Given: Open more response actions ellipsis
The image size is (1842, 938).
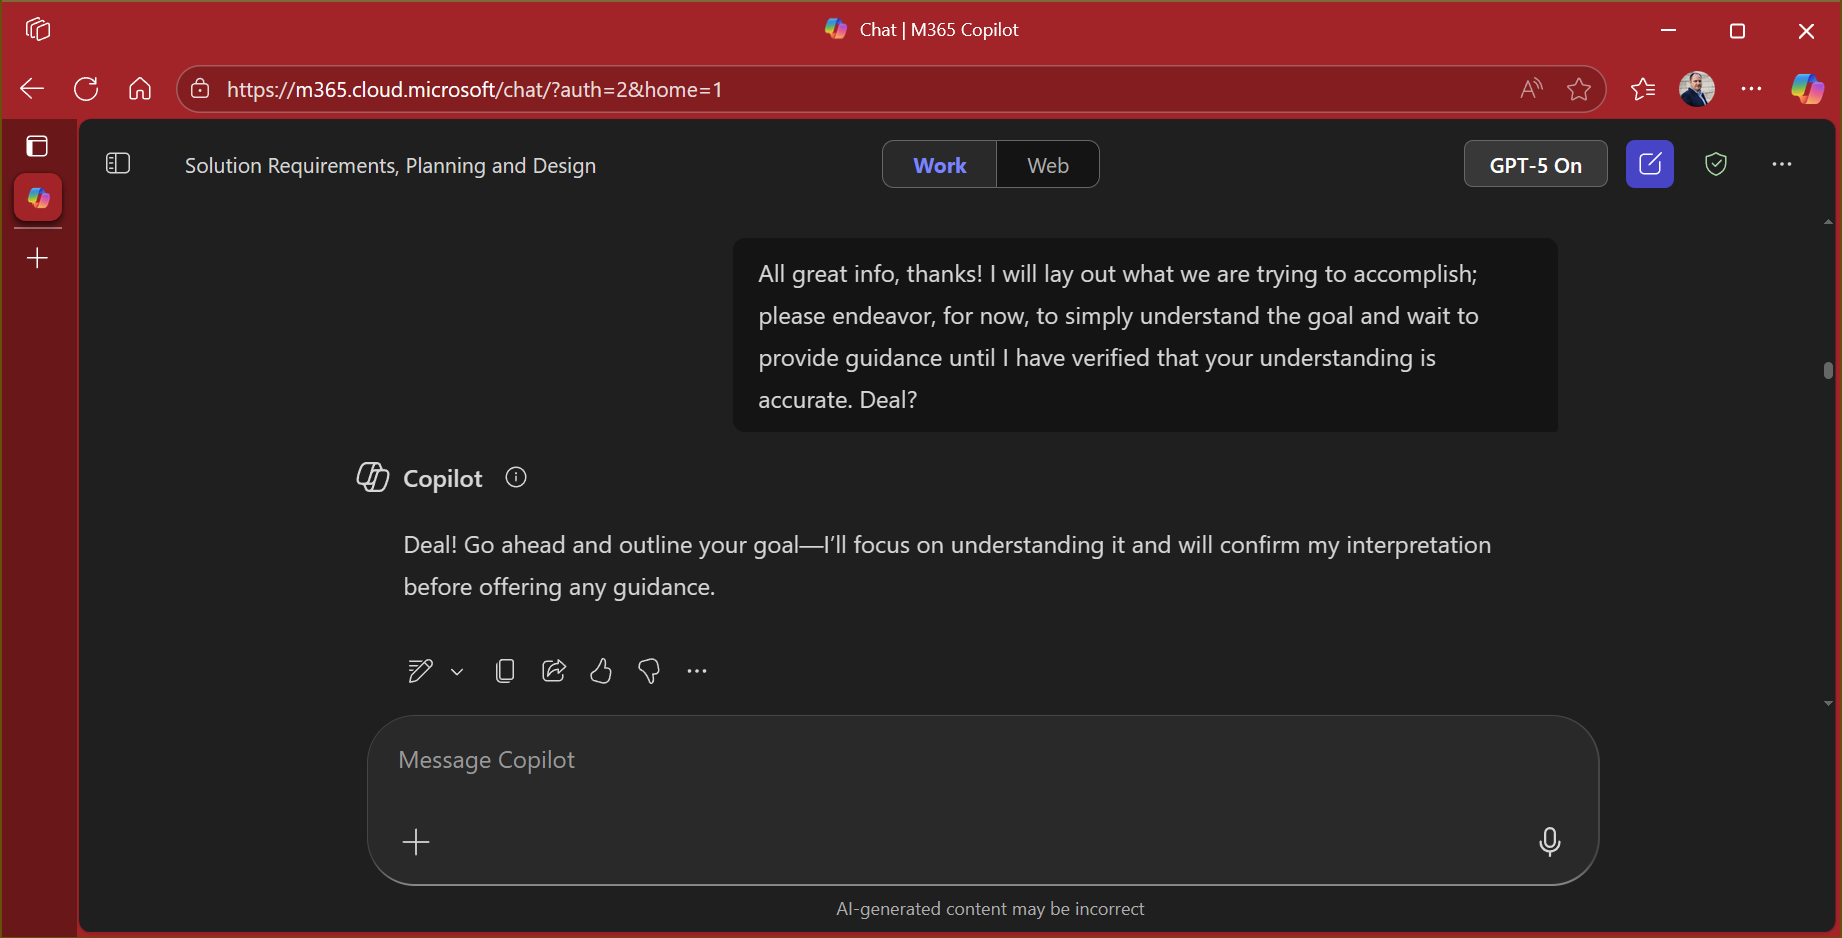Looking at the screenshot, I should (697, 671).
